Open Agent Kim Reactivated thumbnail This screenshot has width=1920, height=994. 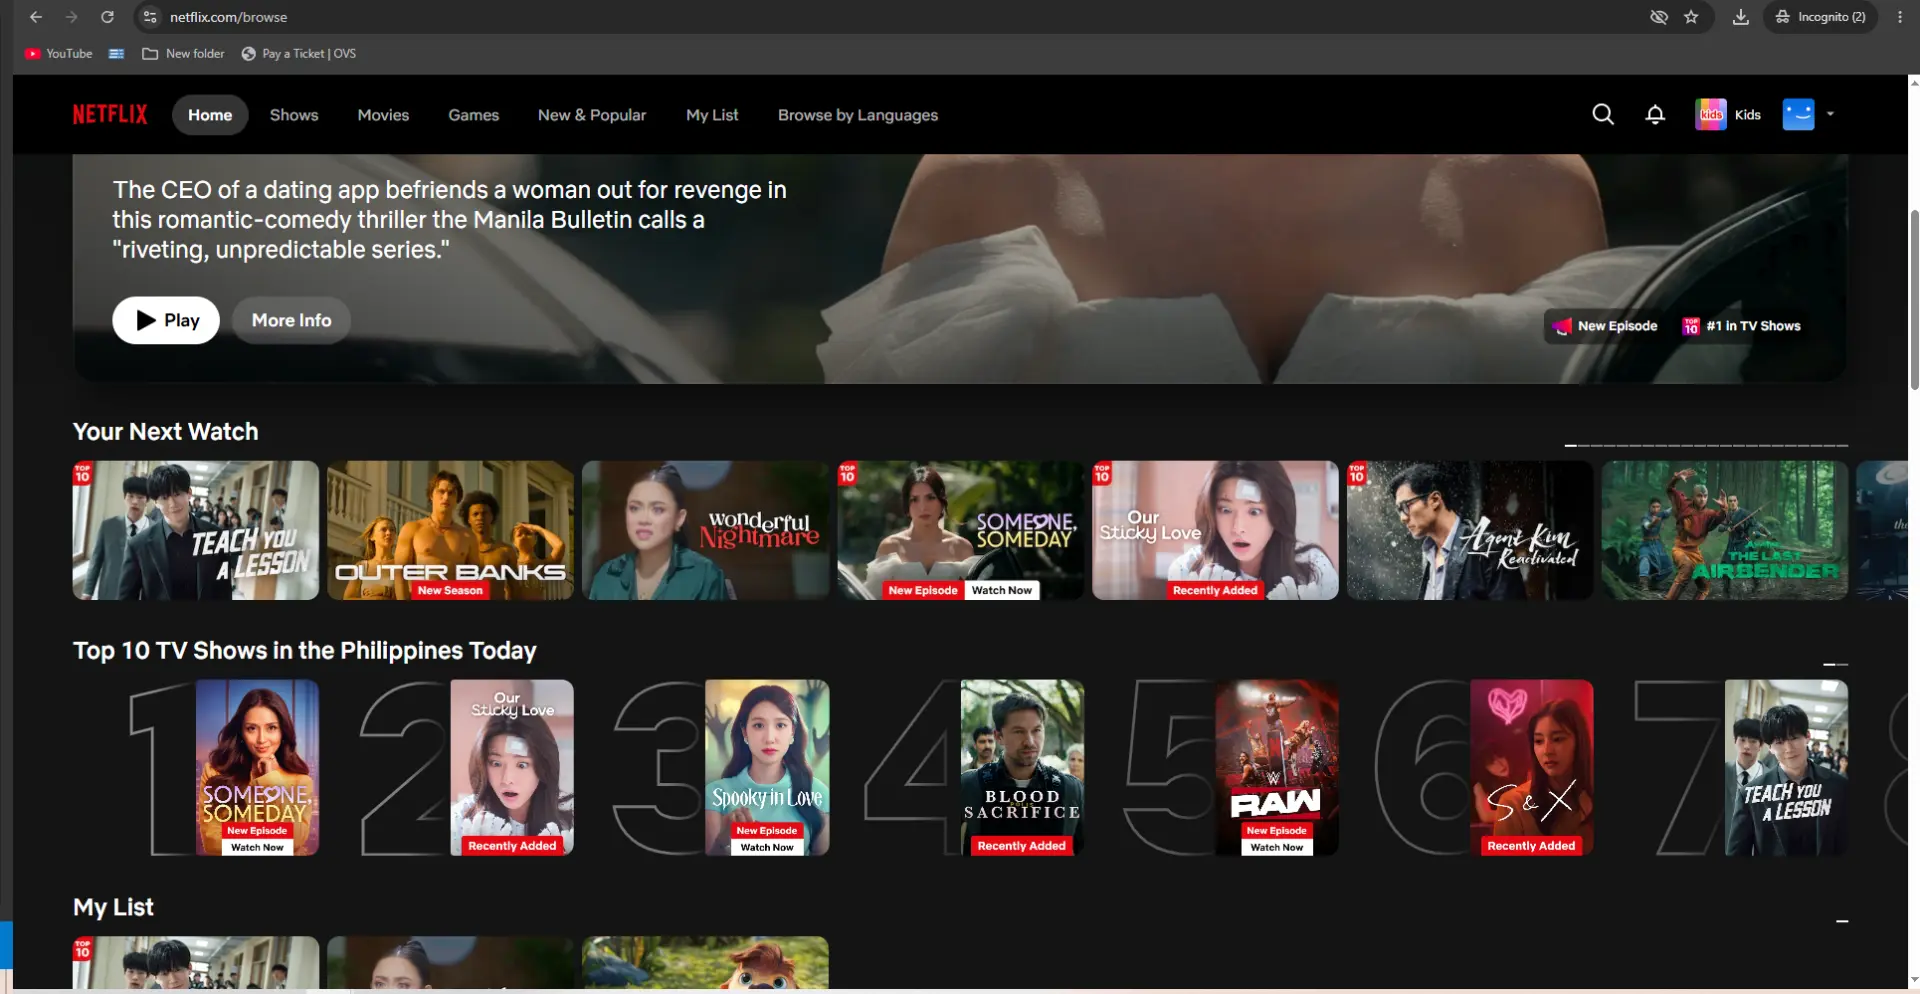click(1470, 530)
